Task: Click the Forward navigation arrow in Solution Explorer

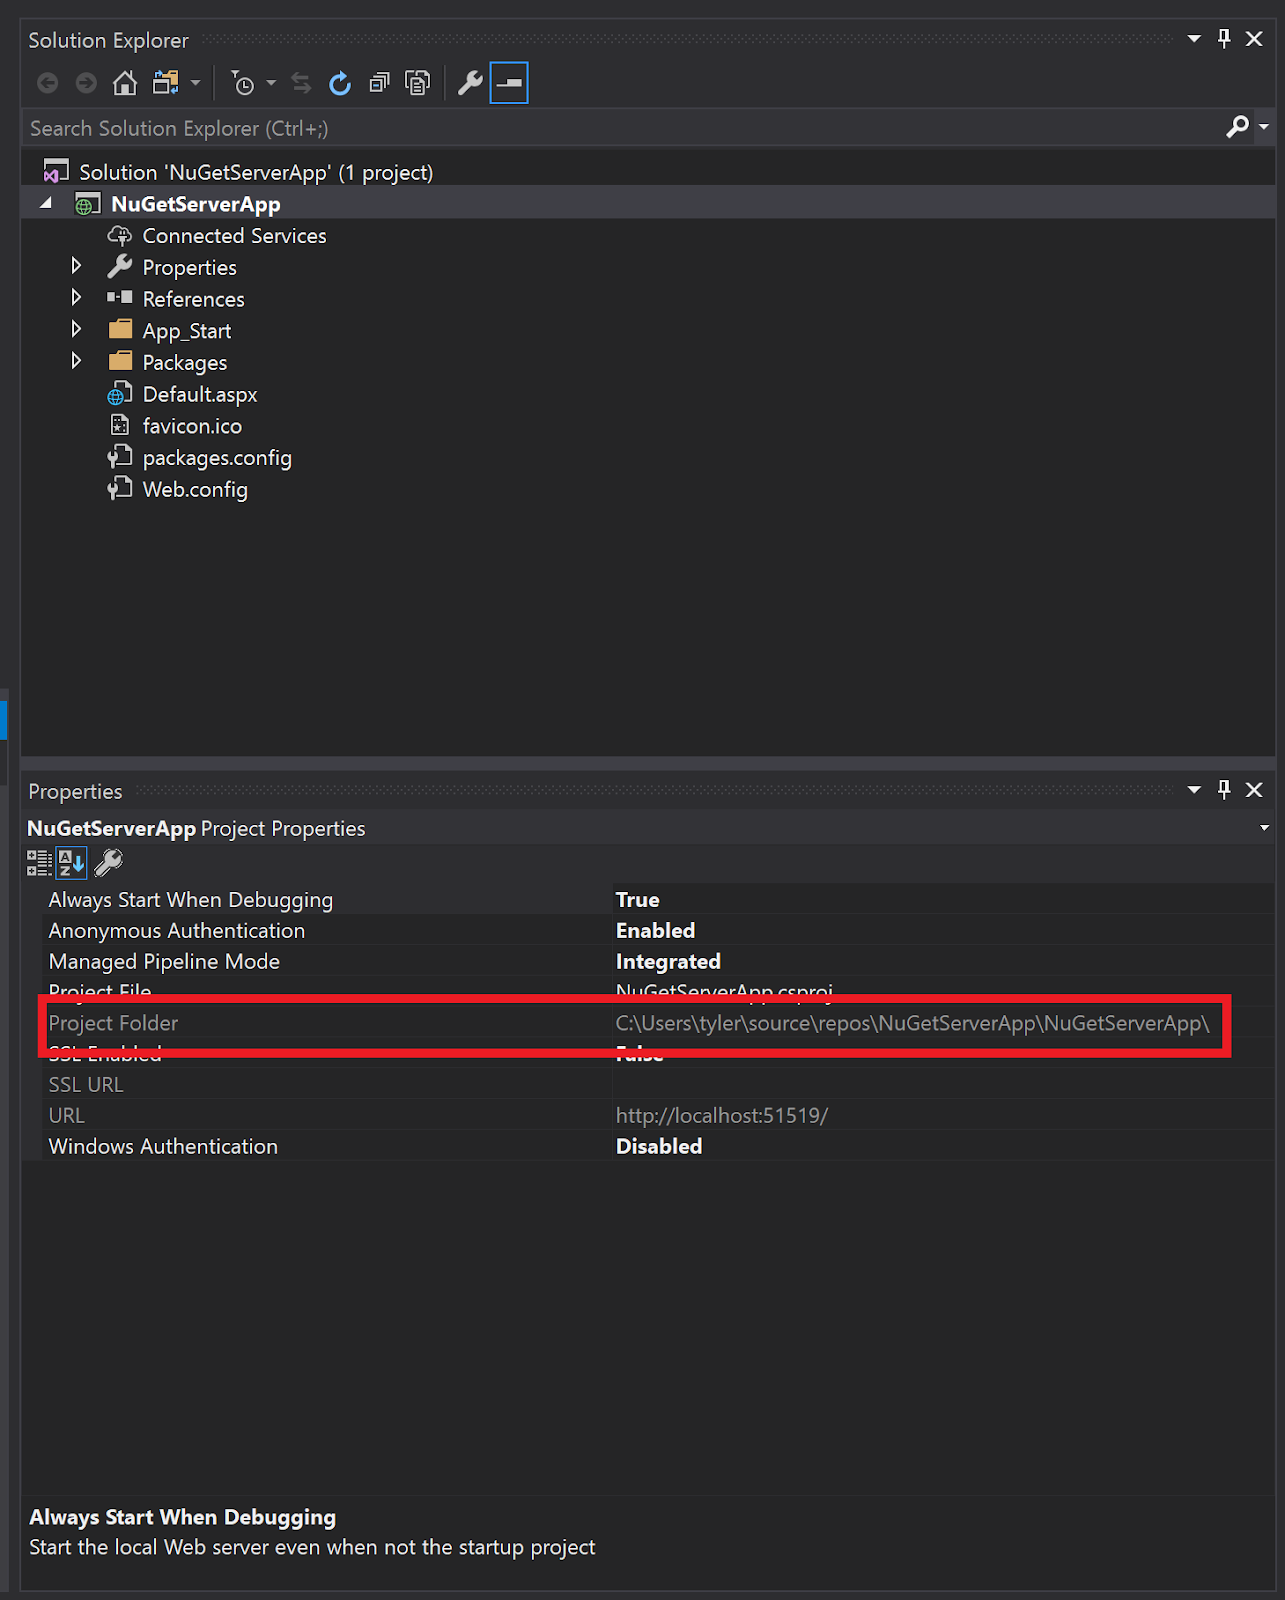Action: 87,83
